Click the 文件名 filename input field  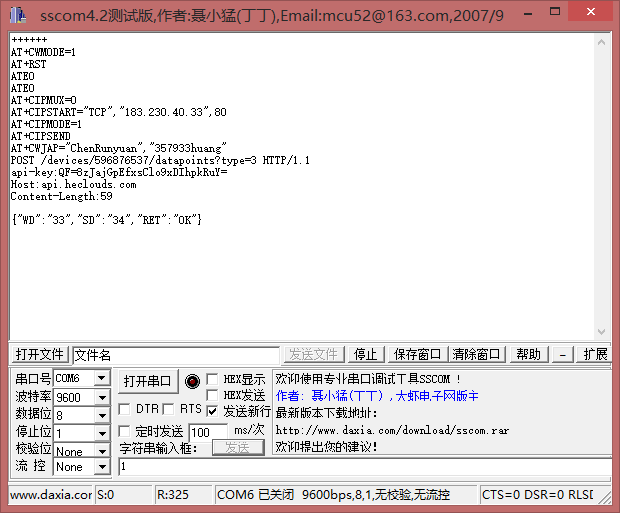[x=176, y=355]
